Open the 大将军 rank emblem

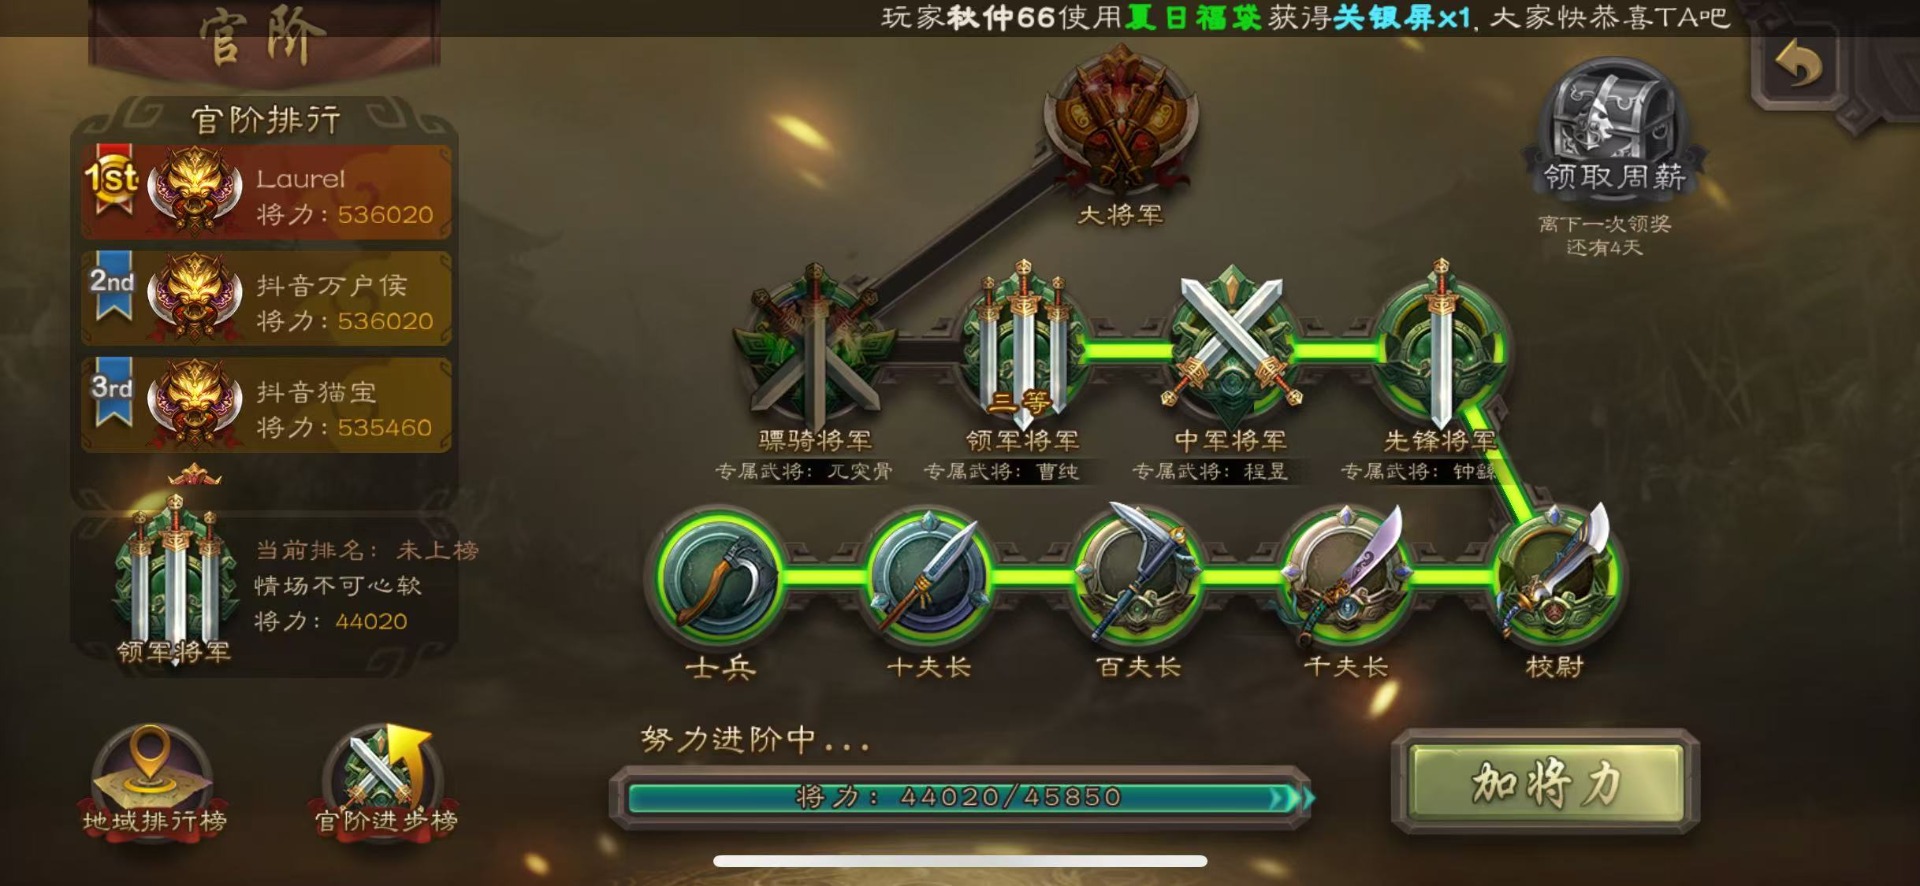1120,120
